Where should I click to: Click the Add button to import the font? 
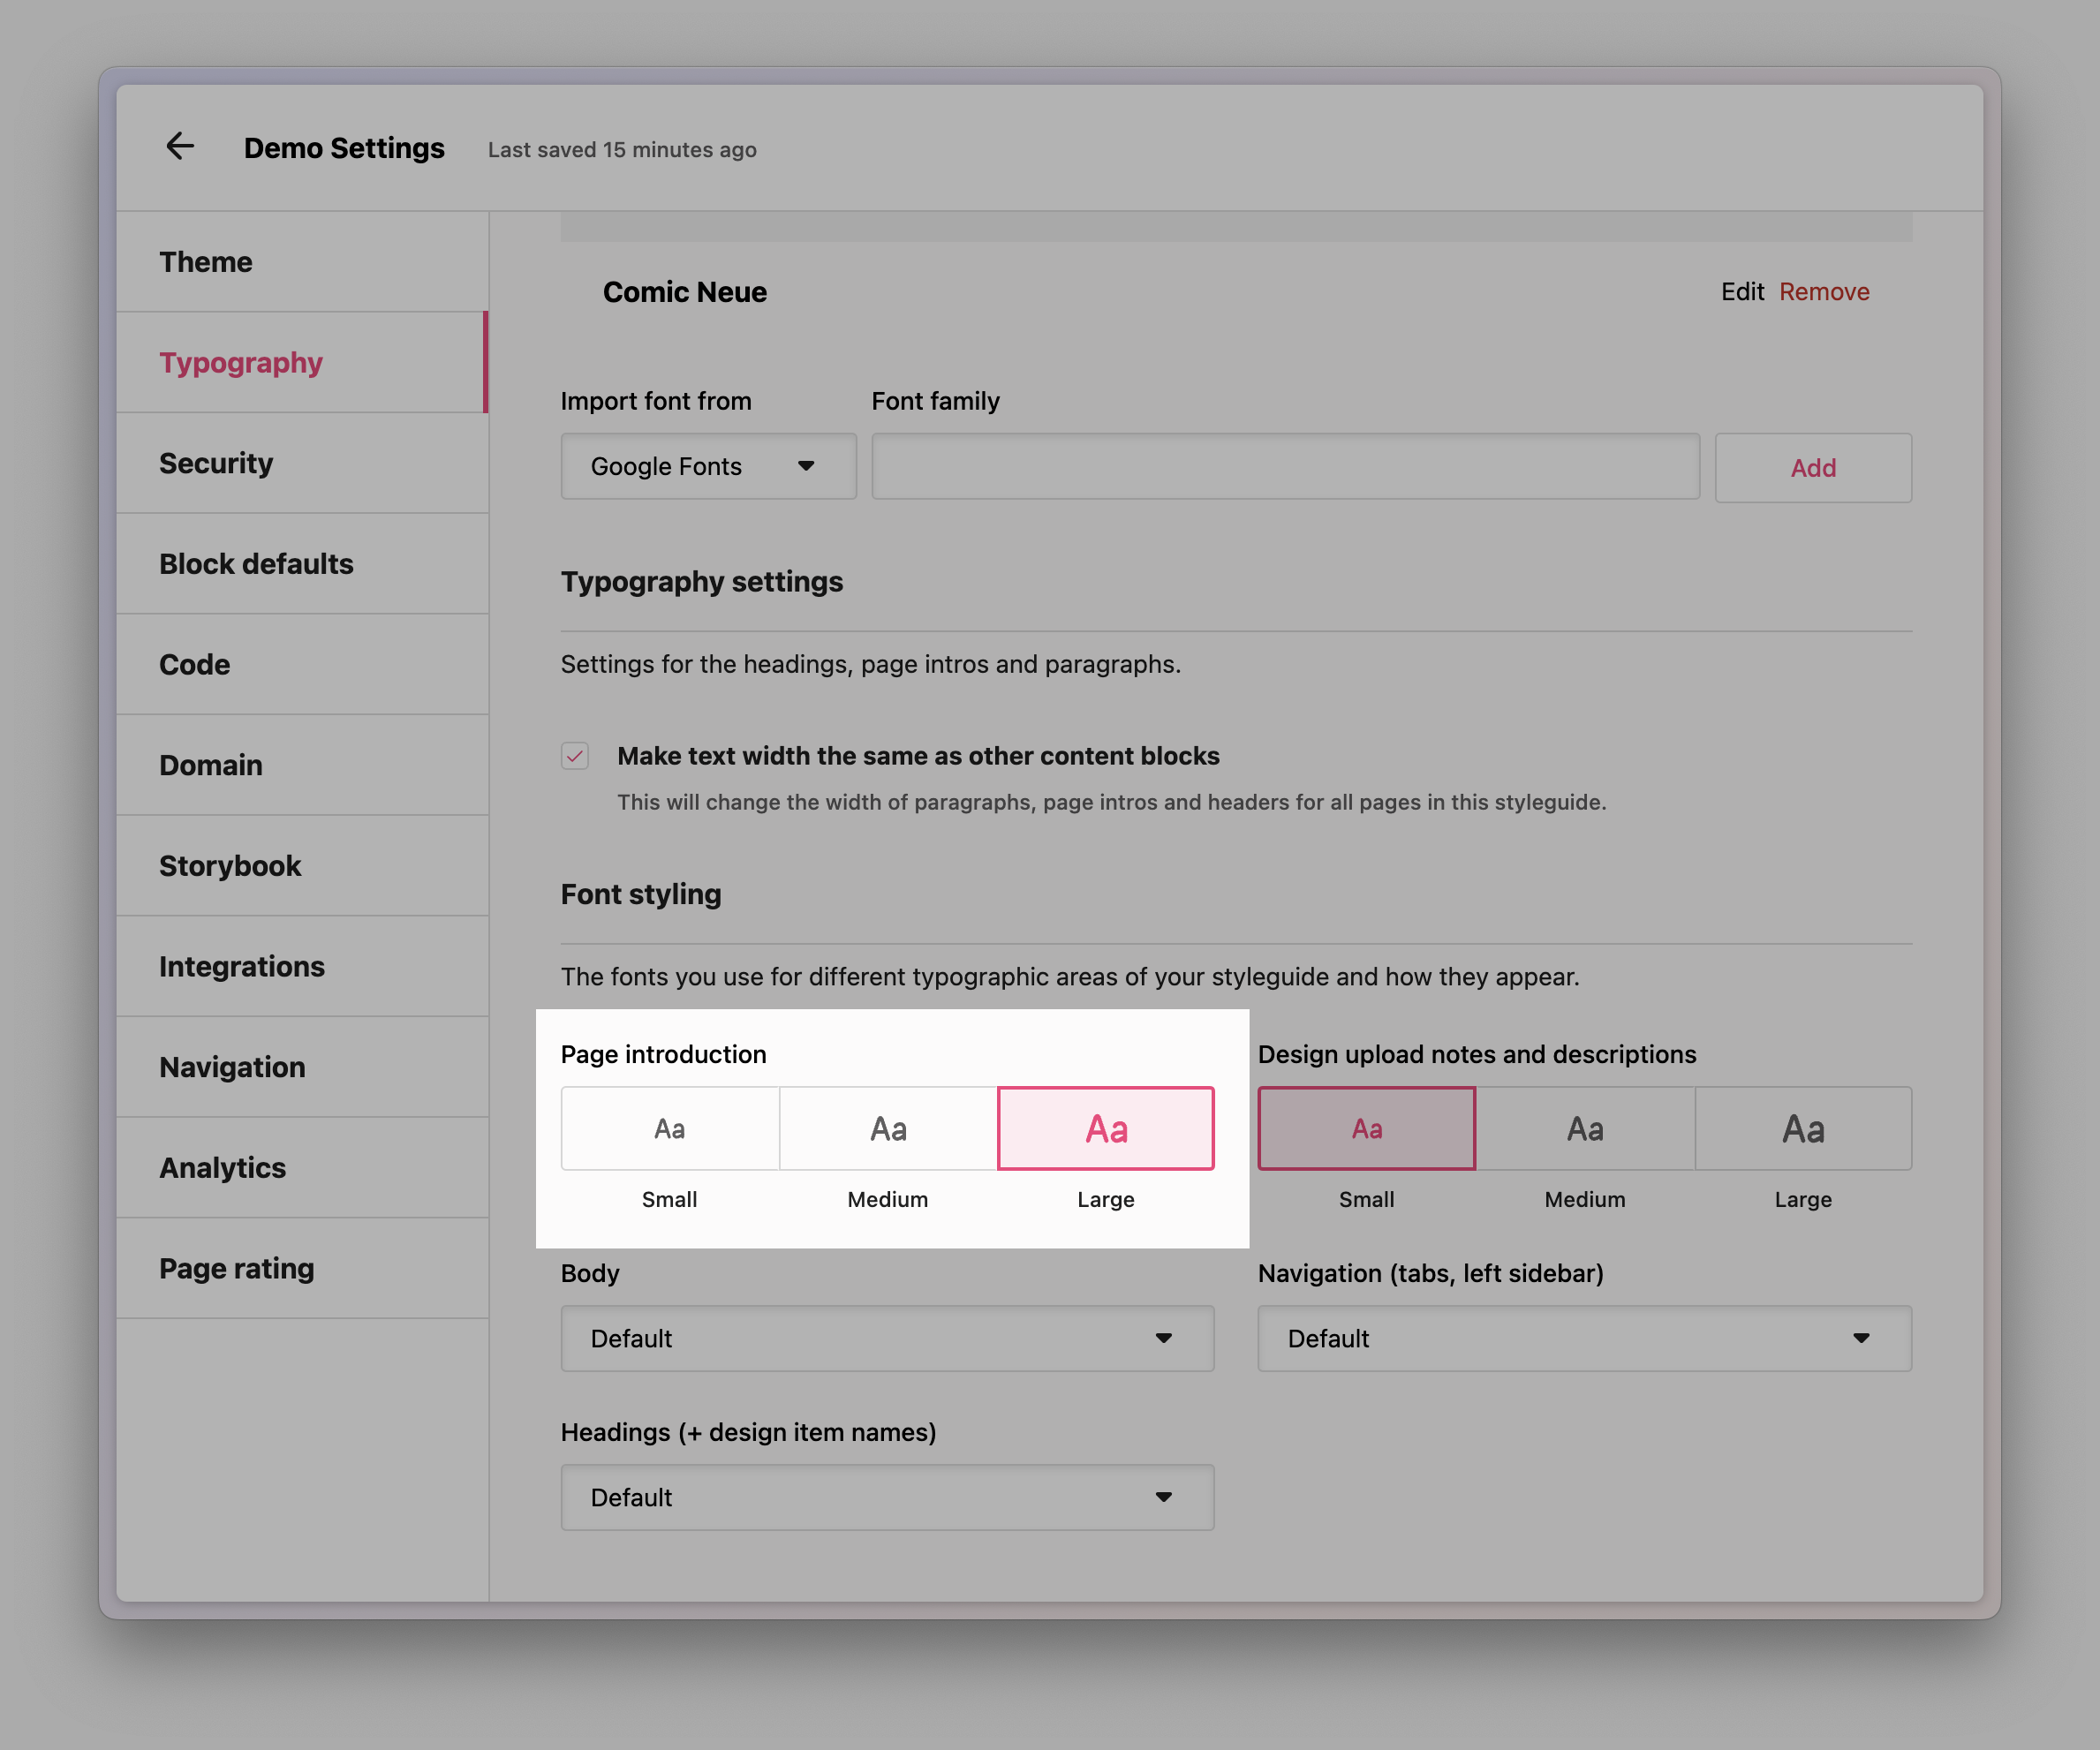(x=1813, y=467)
